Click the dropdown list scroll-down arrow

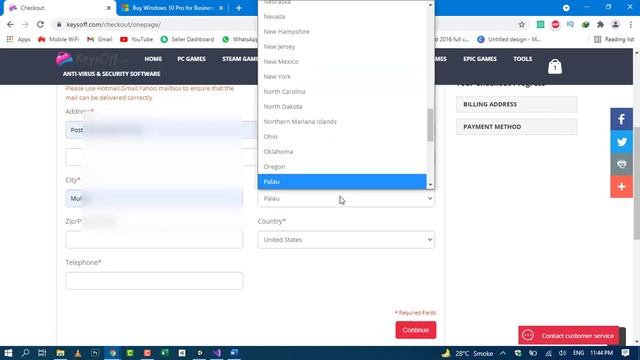430,185
